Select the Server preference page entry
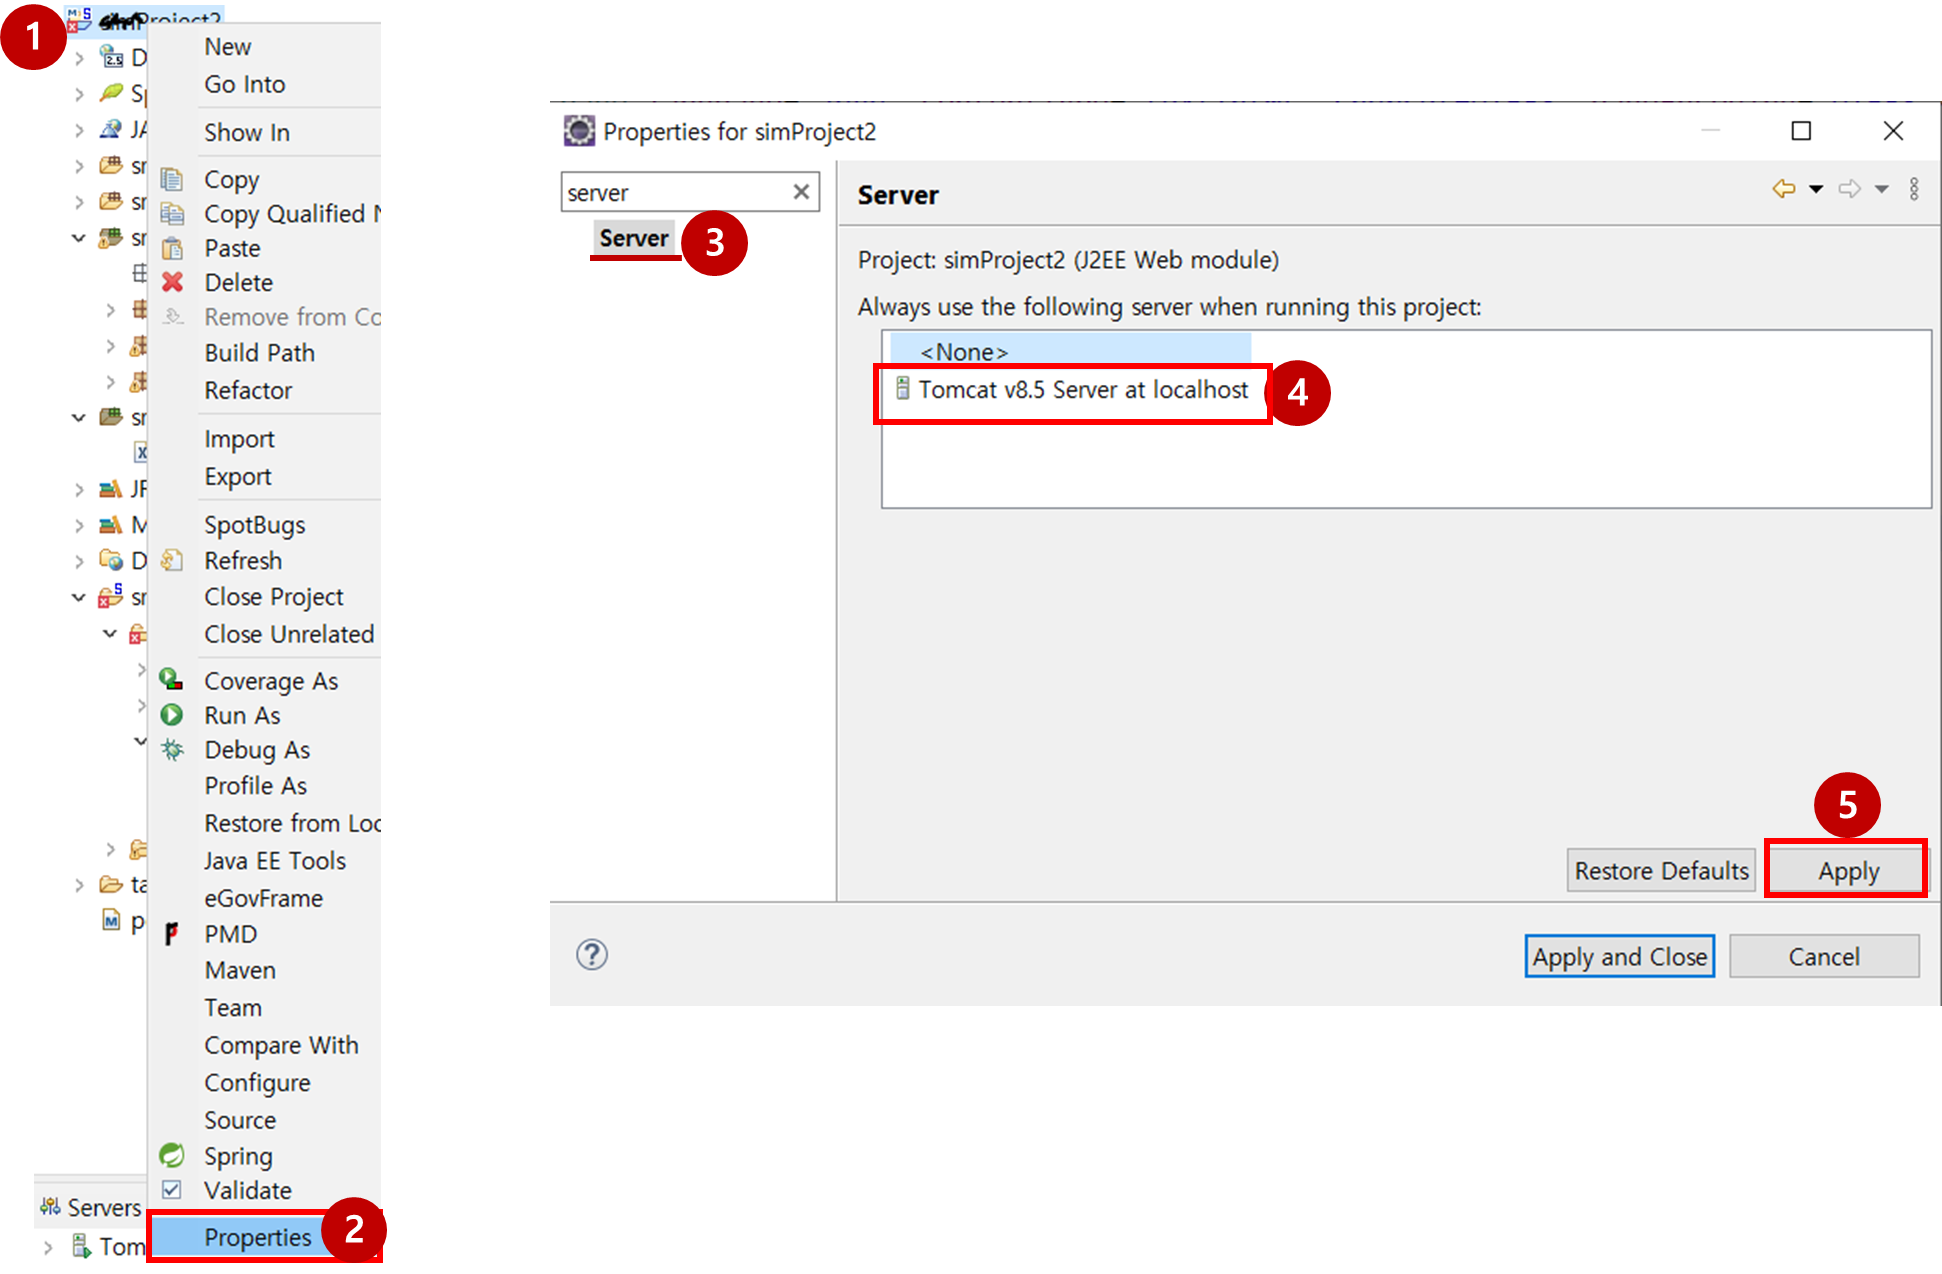 click(x=633, y=238)
